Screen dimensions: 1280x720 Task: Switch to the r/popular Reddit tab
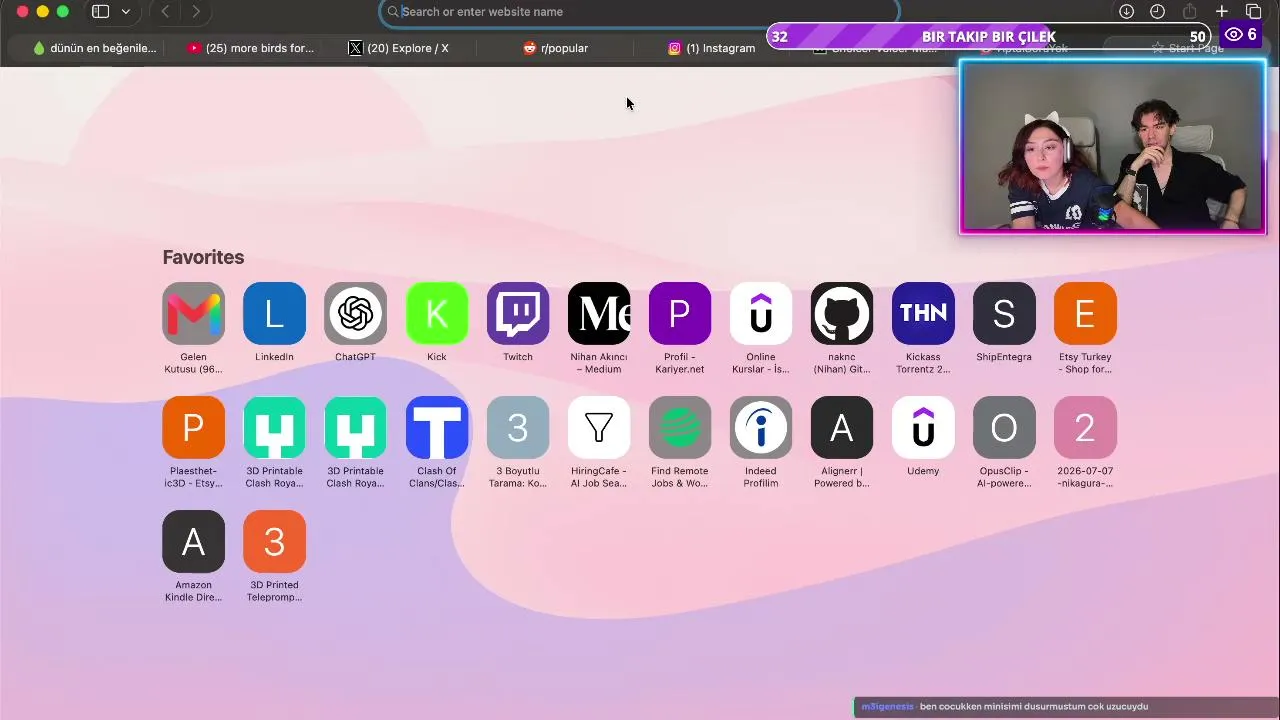(x=556, y=48)
